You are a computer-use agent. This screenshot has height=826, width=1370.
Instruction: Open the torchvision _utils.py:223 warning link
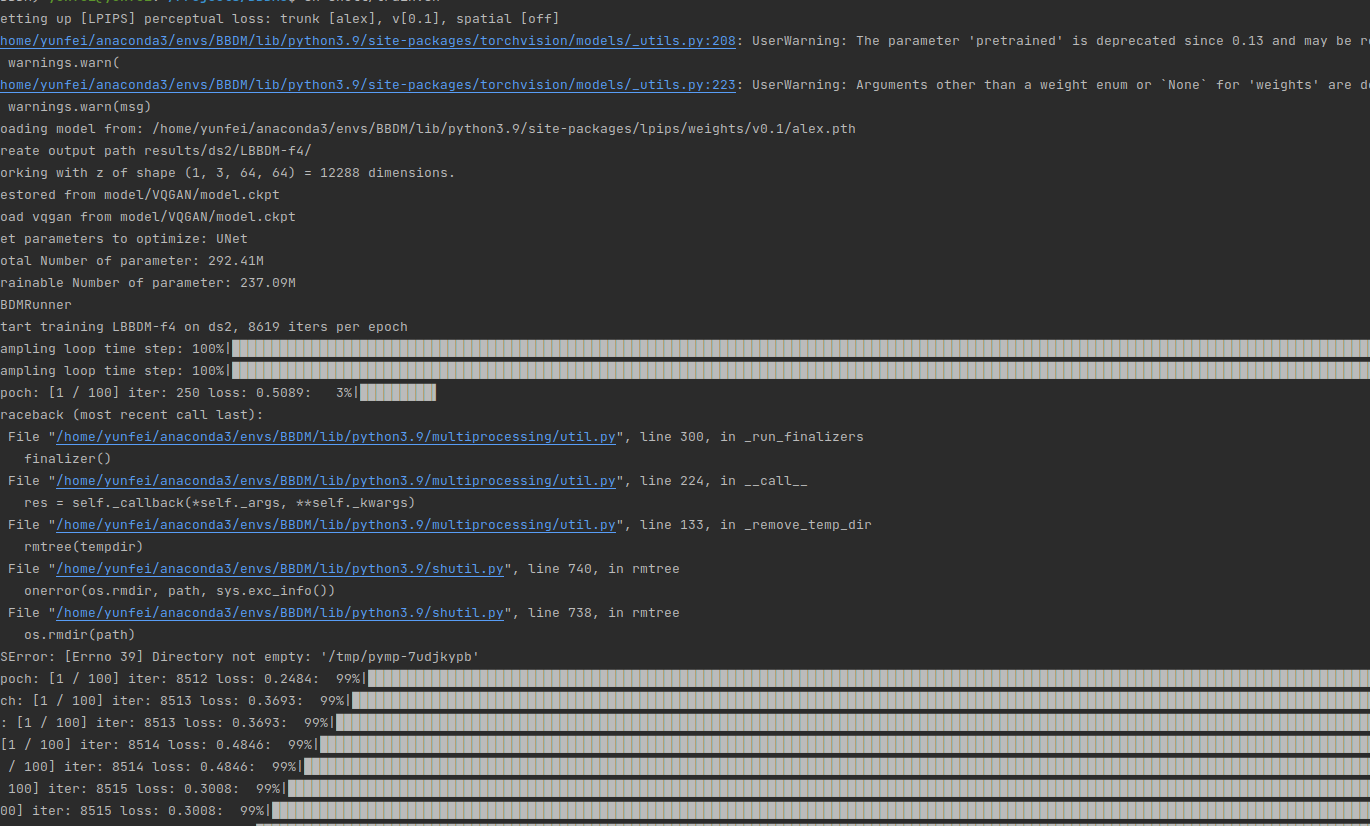367,84
